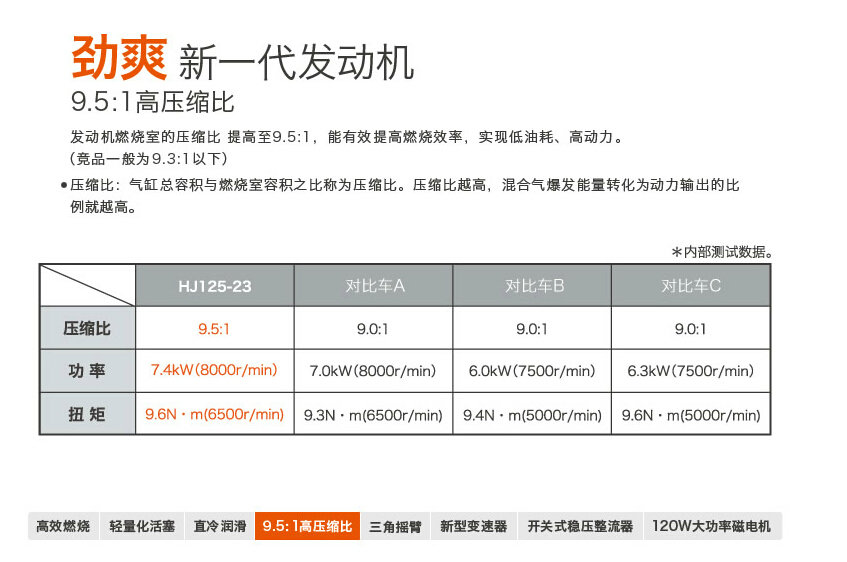Click the 9.6N·m(5000r/min) cell
The width and height of the screenshot is (847, 562).
(691, 414)
